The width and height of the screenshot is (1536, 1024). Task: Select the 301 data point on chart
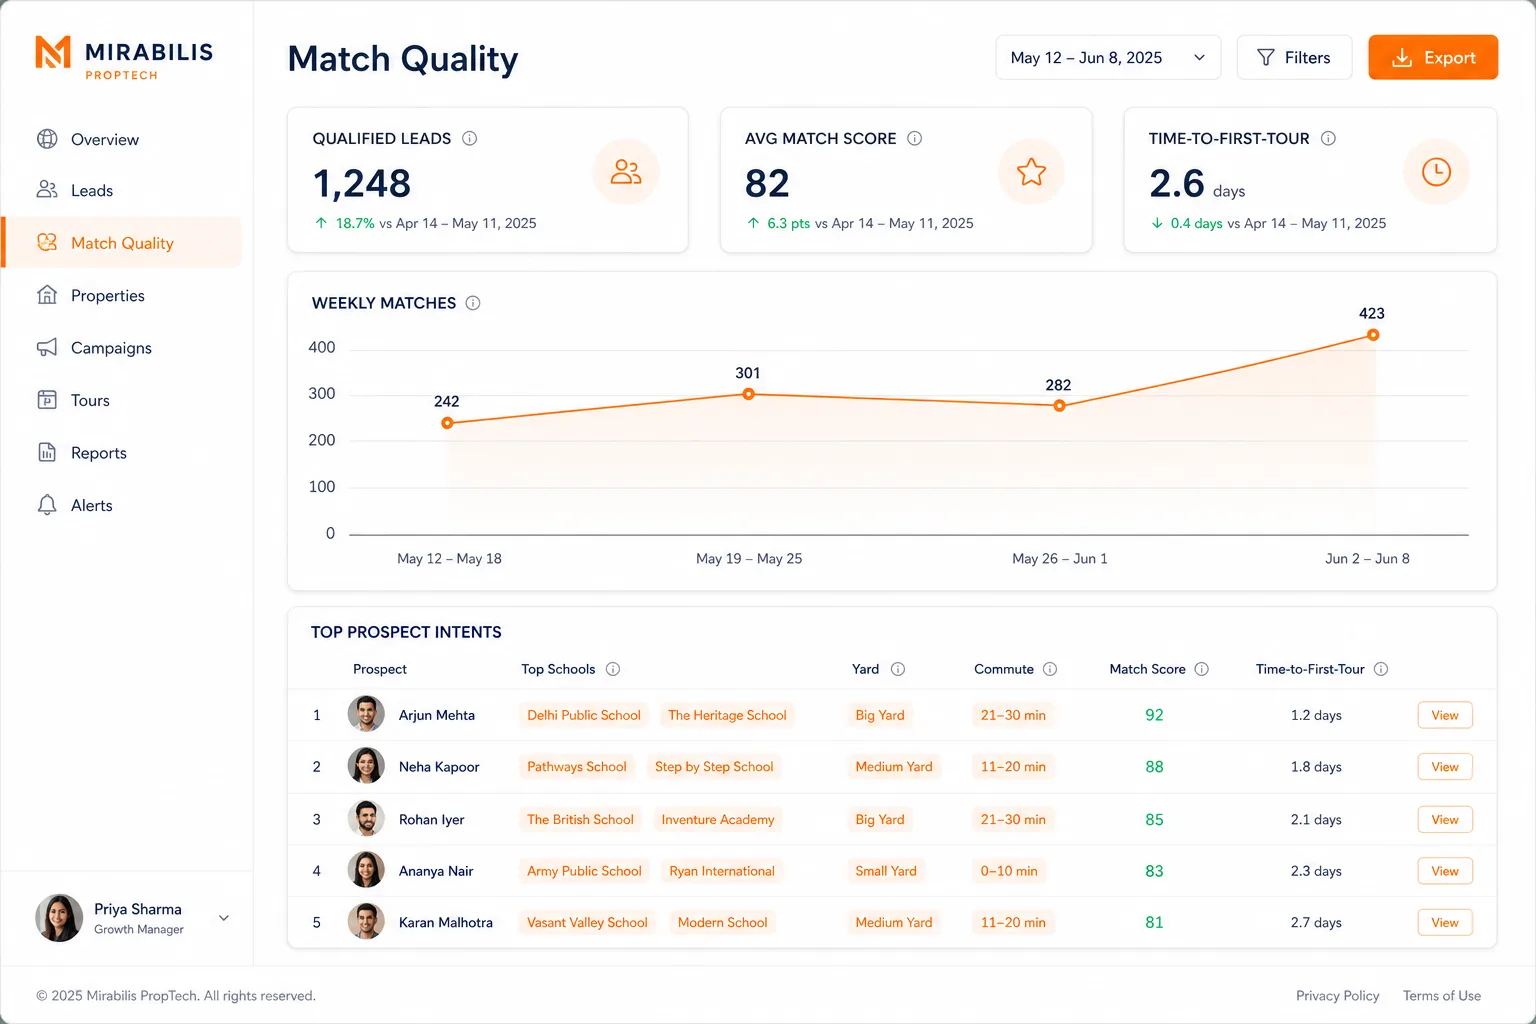748,394
